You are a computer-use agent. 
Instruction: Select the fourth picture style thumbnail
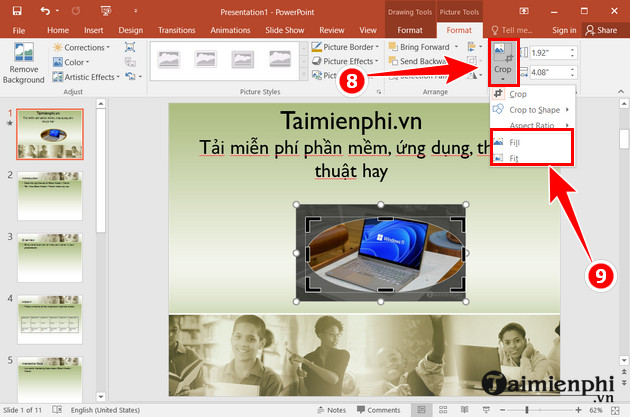(280, 59)
